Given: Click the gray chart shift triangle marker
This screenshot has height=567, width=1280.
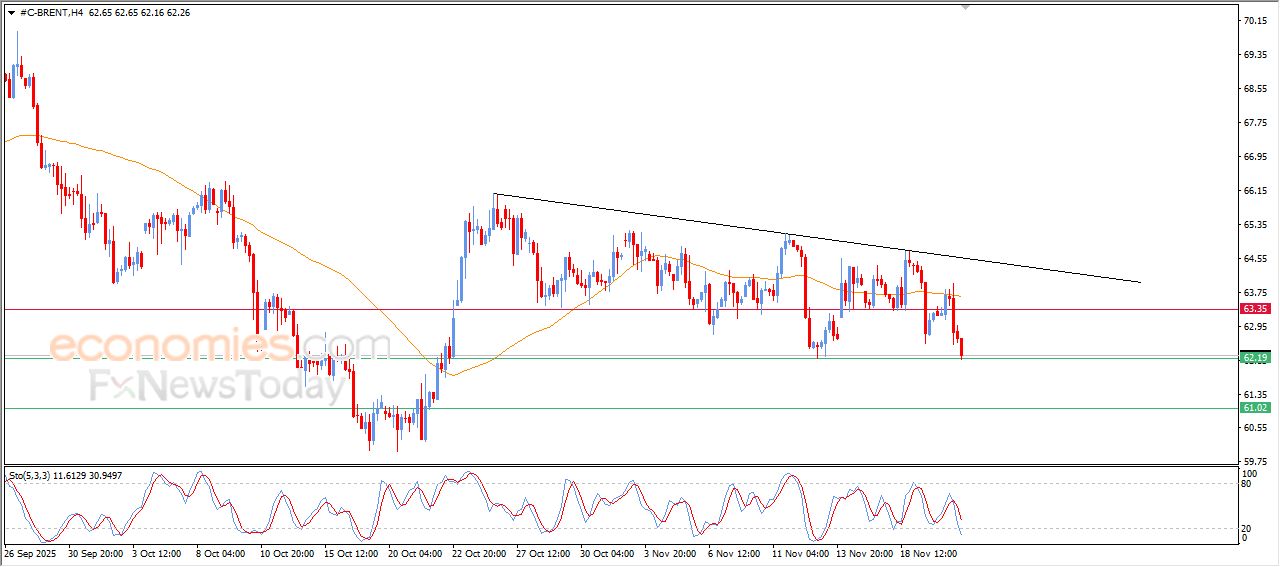Looking at the screenshot, I should point(964,7).
